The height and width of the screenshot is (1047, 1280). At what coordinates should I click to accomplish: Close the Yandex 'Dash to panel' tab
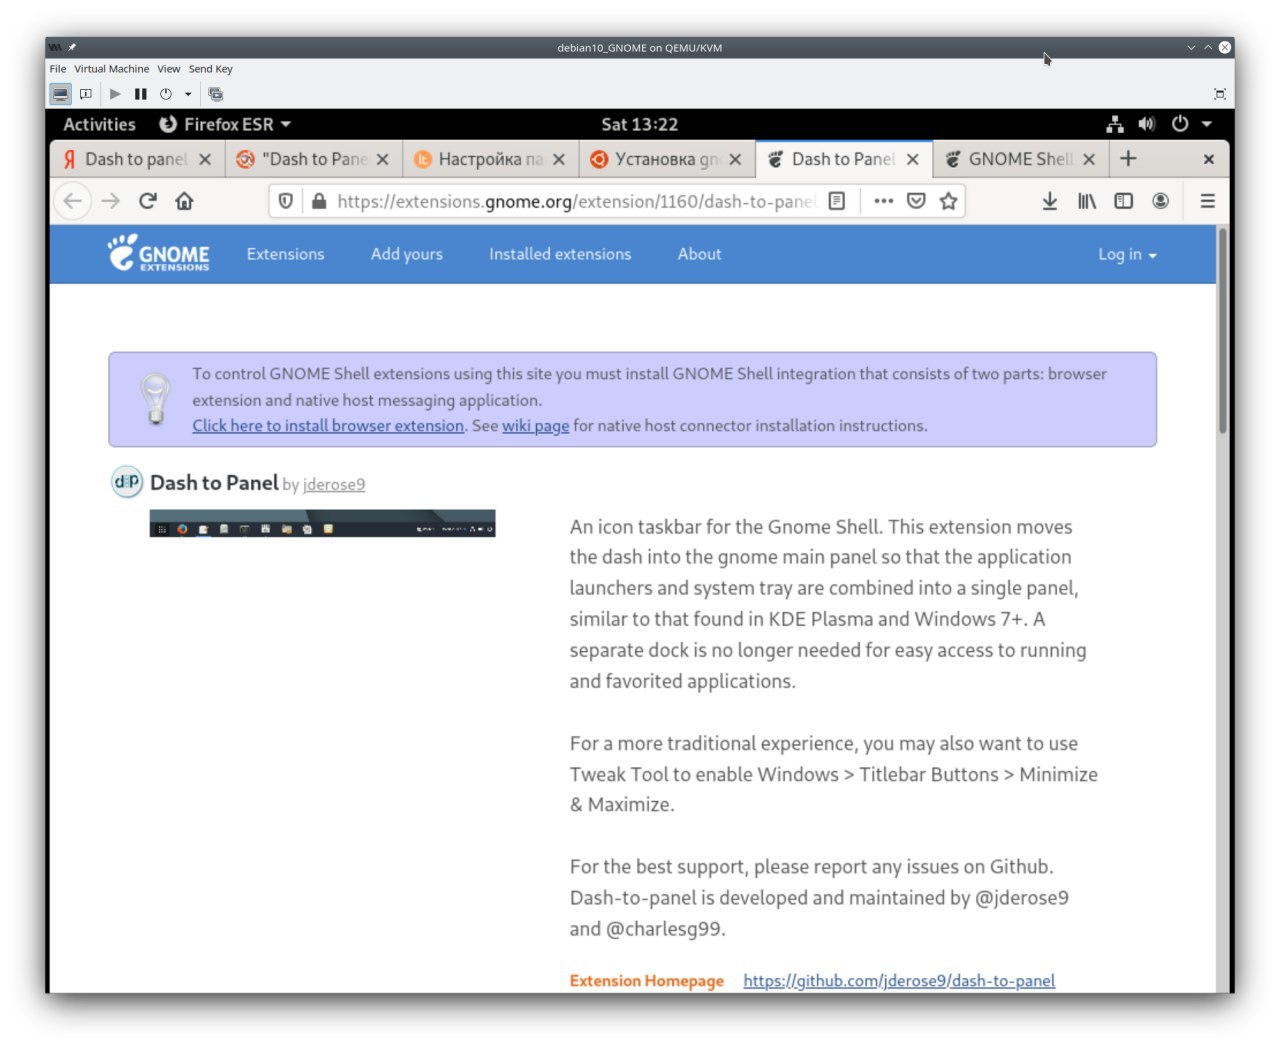205,159
